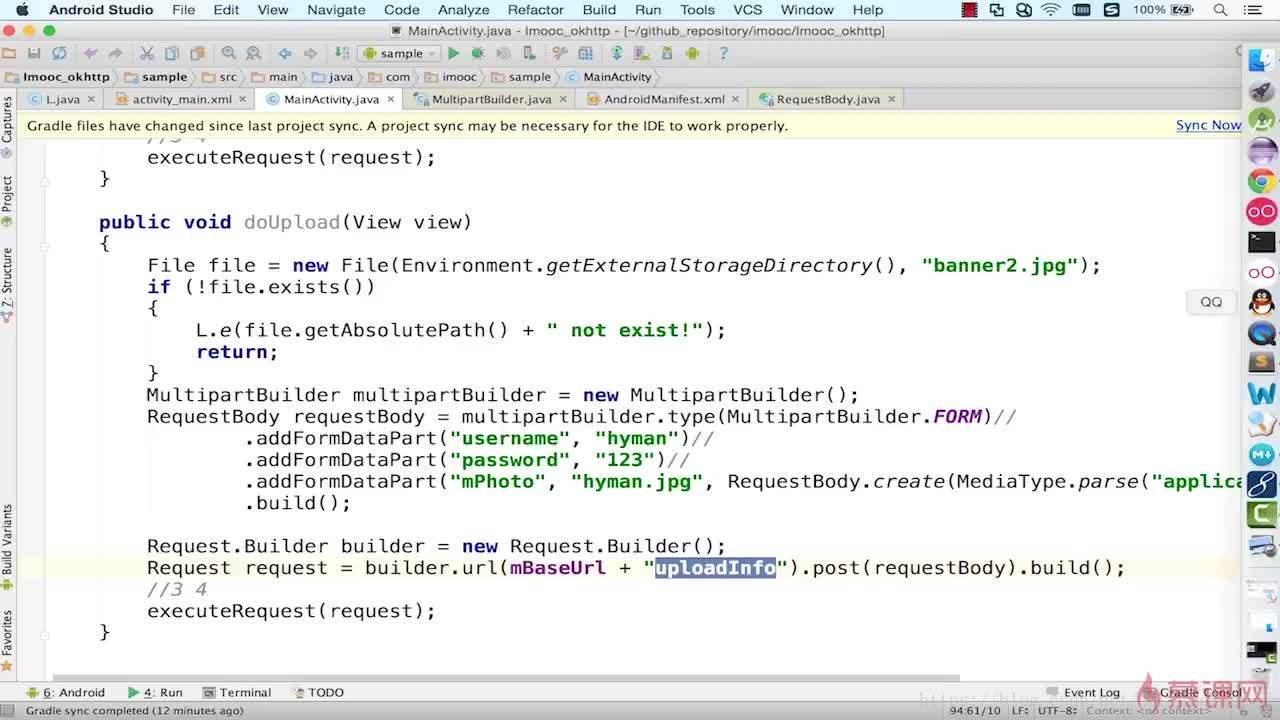Screen dimensions: 1280x720
Task: Click the Undo arrow icon
Action: (90, 53)
